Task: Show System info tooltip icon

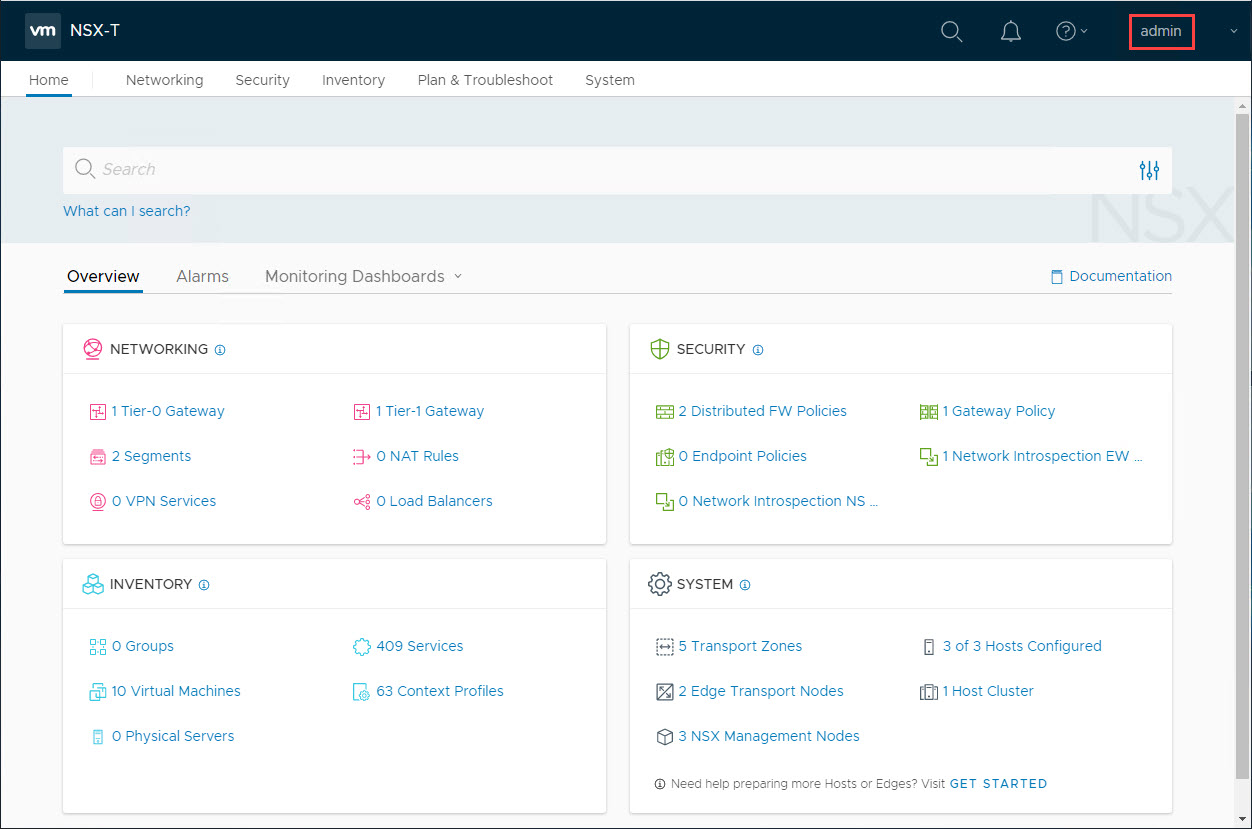Action: 744,585
